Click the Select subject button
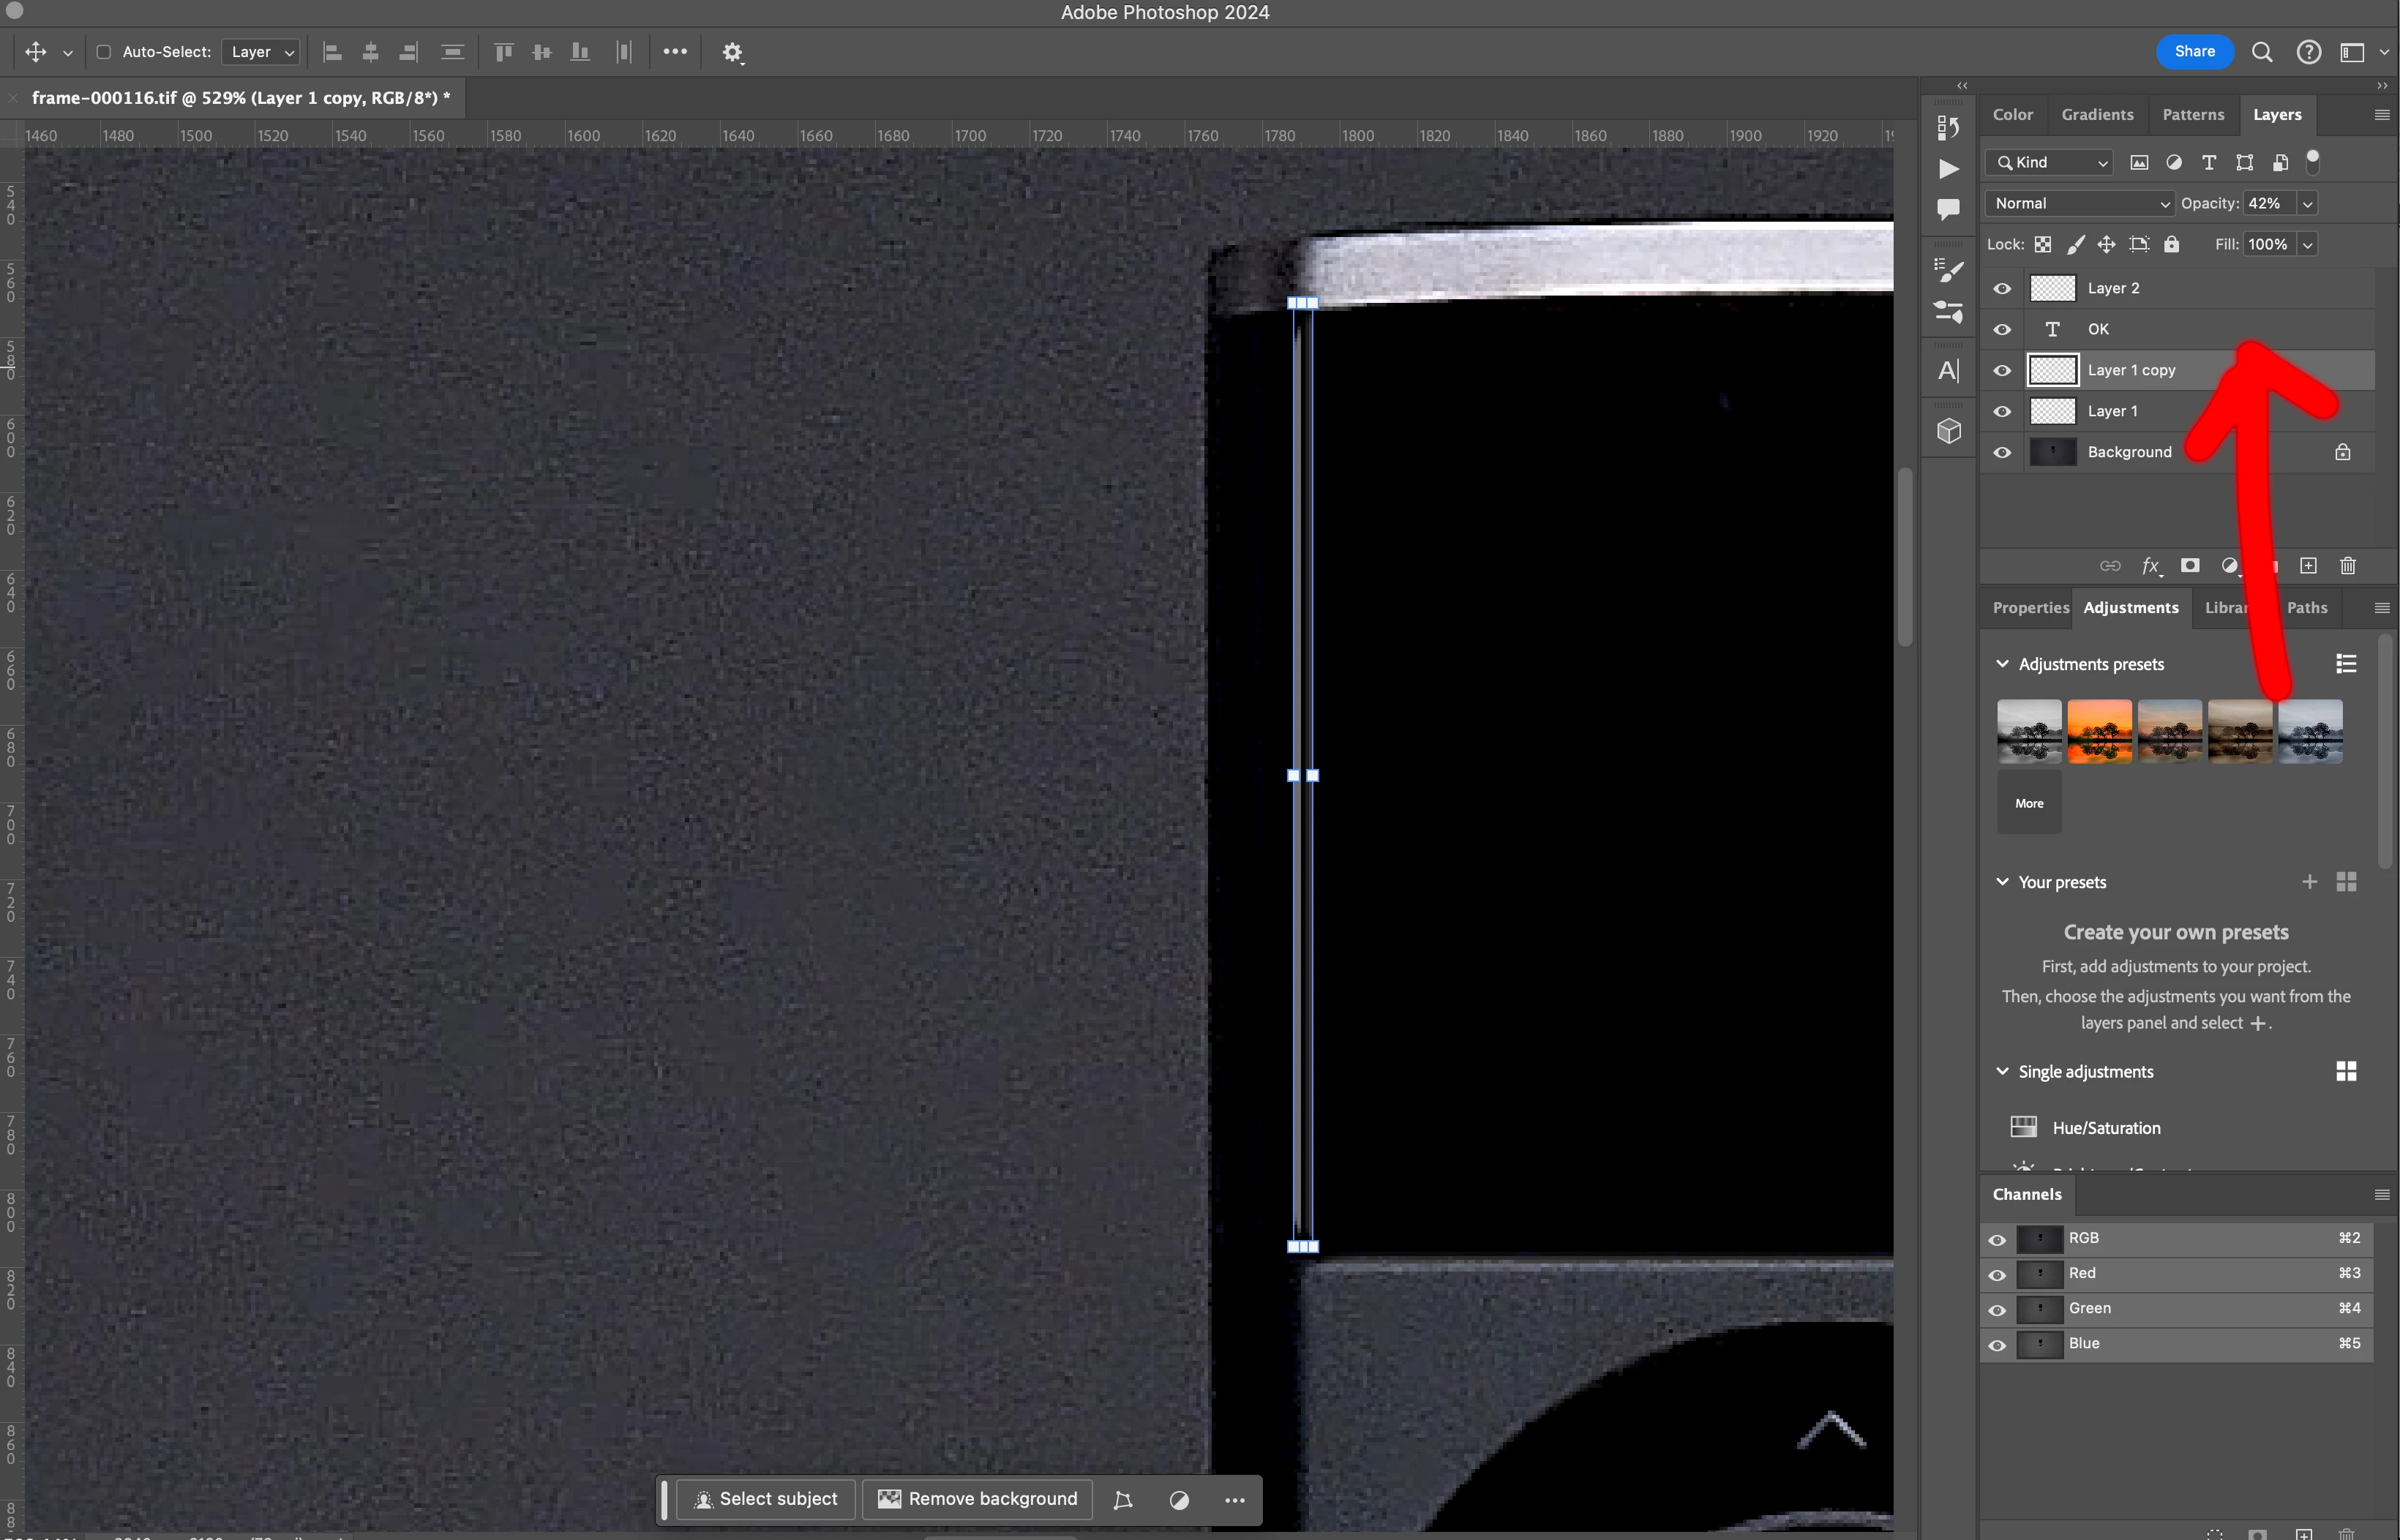 click(x=765, y=1498)
